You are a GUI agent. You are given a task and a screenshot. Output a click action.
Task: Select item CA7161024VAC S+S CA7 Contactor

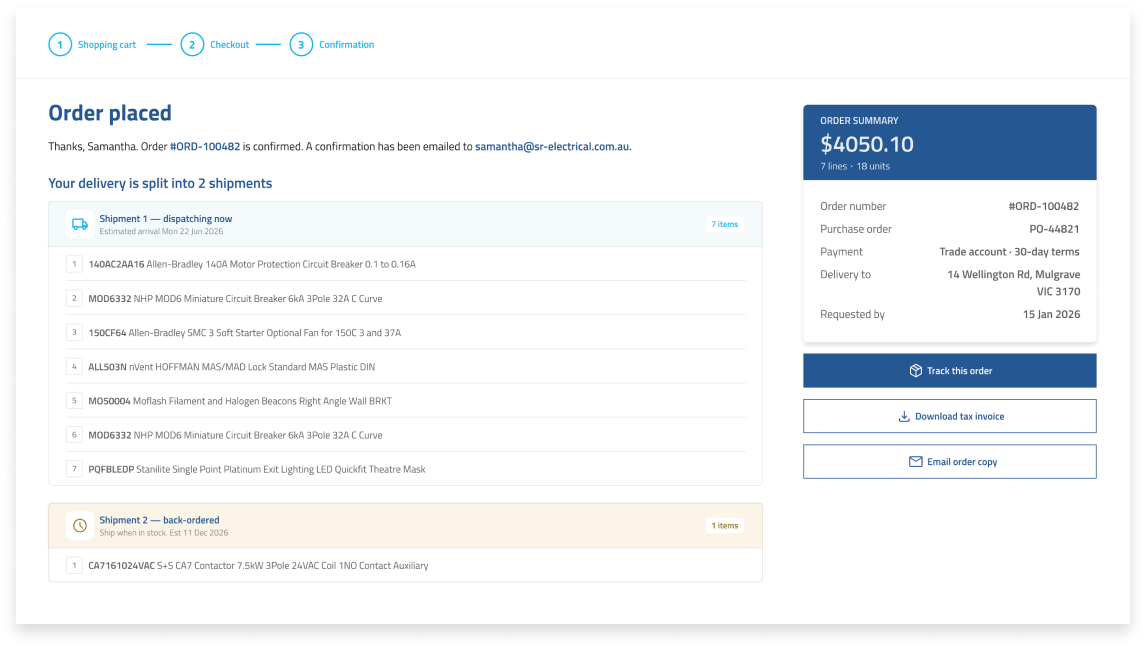coord(405,565)
